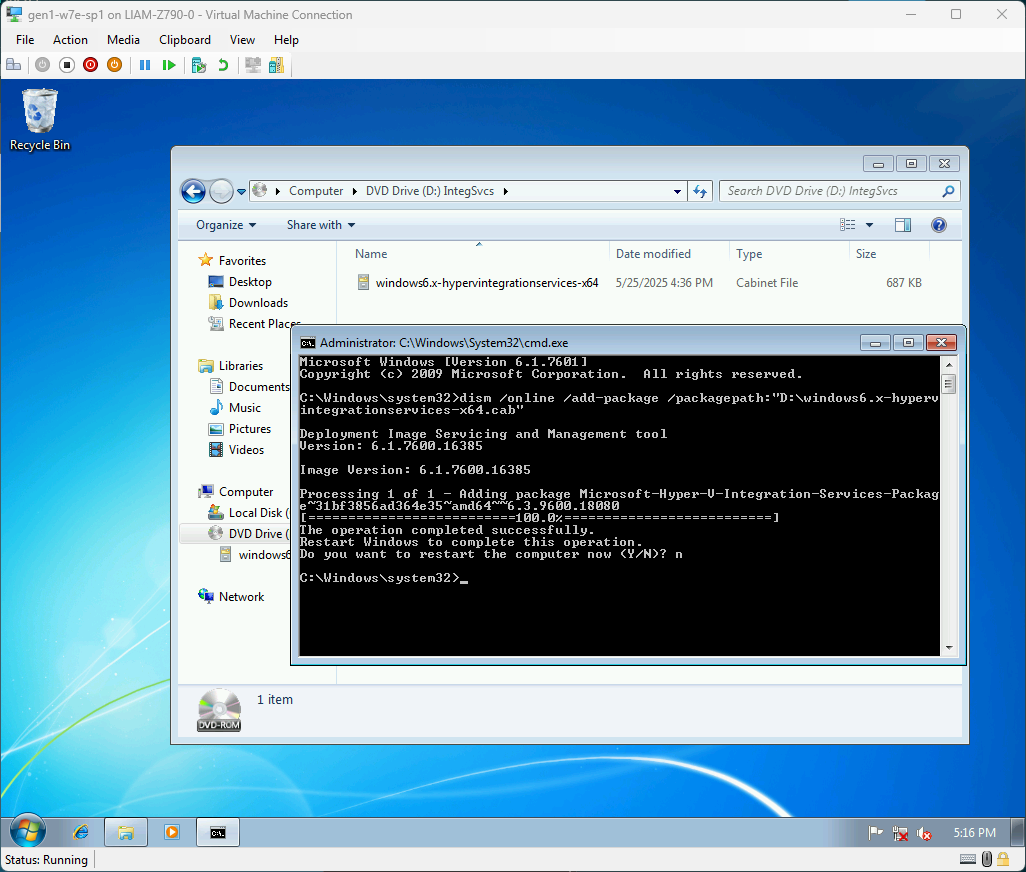Open the Pictures library
The width and height of the screenshot is (1026, 872).
point(249,428)
